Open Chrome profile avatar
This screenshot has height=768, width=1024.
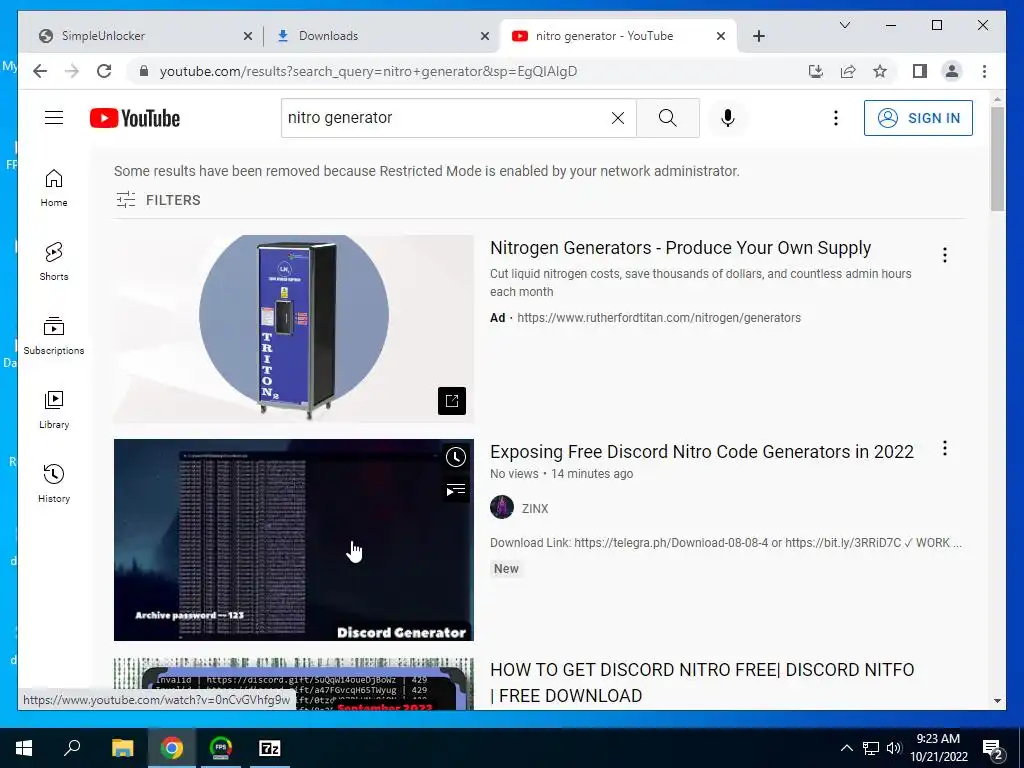952,71
